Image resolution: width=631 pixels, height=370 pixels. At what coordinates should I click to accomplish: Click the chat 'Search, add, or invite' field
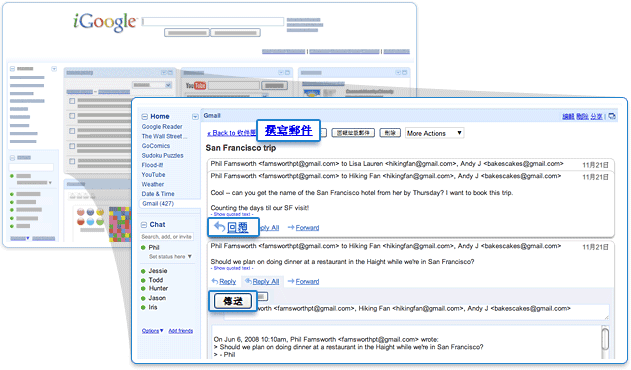[x=167, y=237]
